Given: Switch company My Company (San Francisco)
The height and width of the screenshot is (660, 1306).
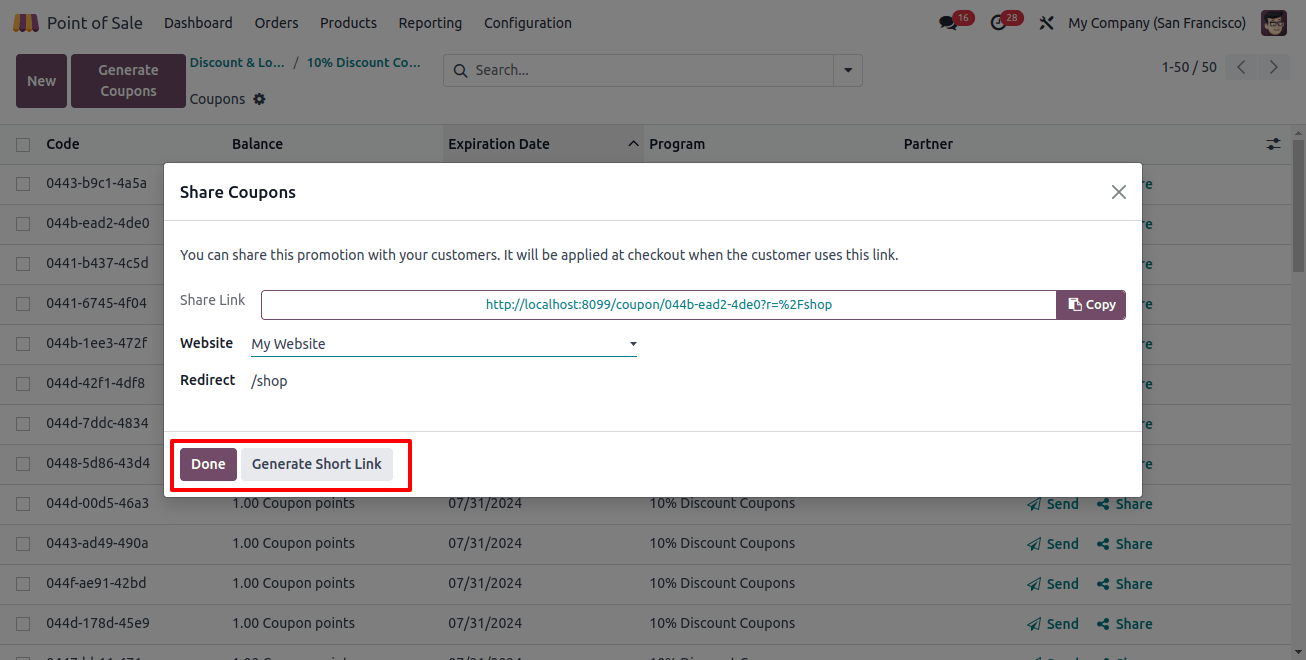Looking at the screenshot, I should tap(1157, 22).
